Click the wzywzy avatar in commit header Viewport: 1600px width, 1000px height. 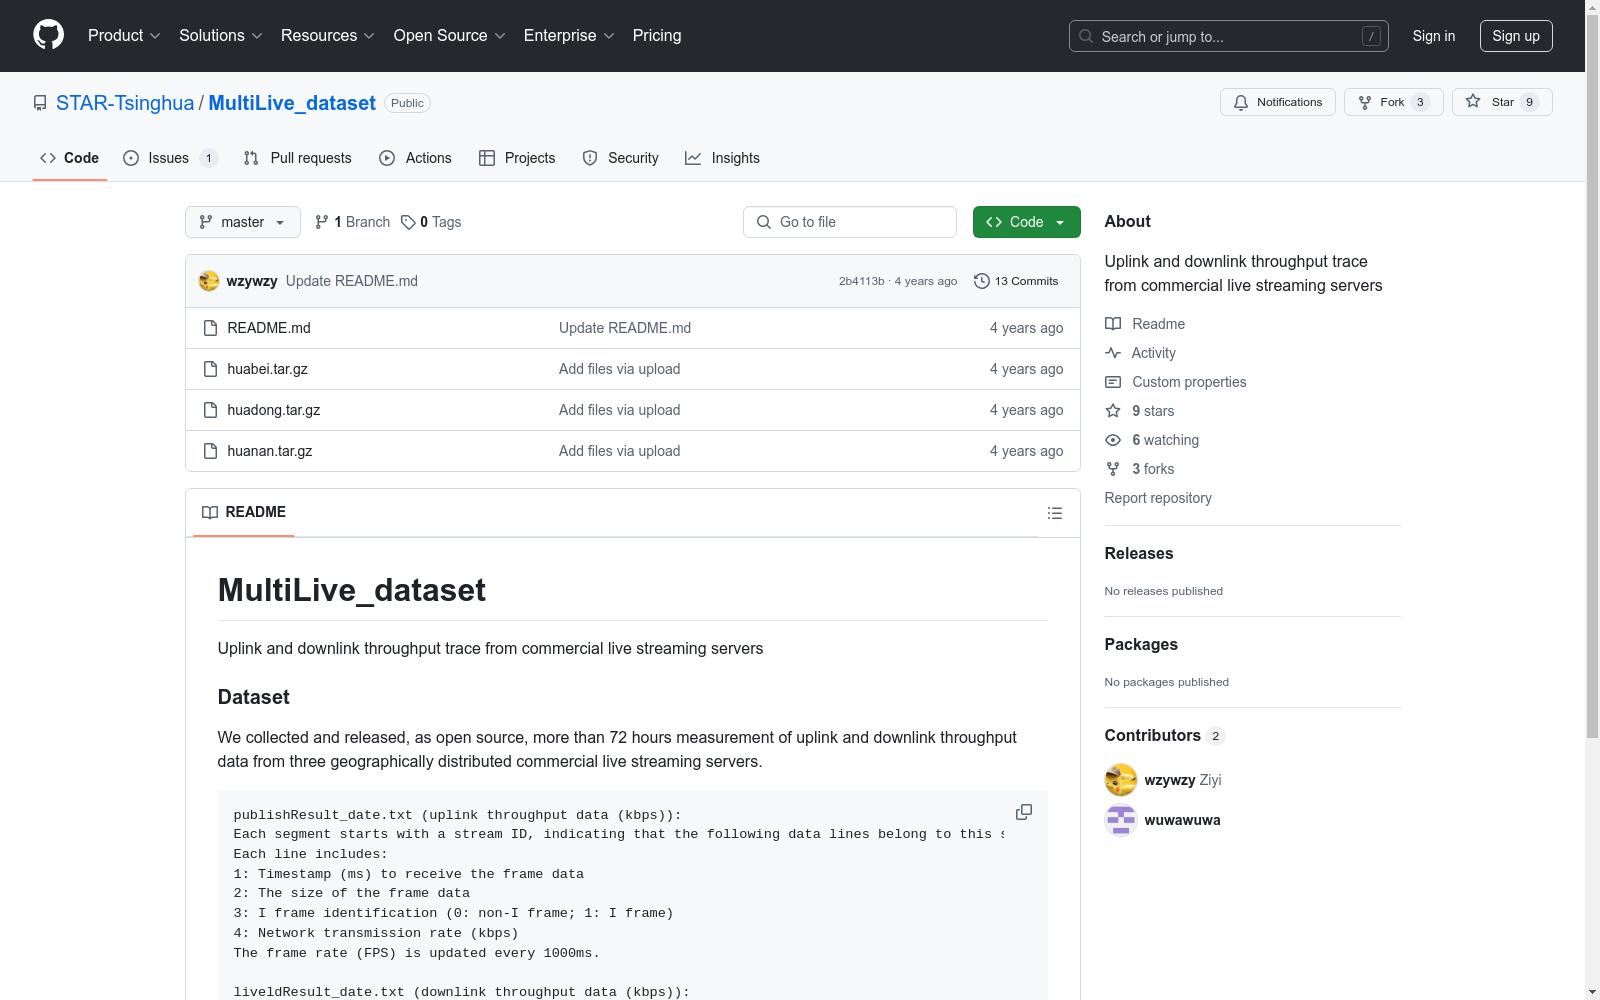pos(209,281)
